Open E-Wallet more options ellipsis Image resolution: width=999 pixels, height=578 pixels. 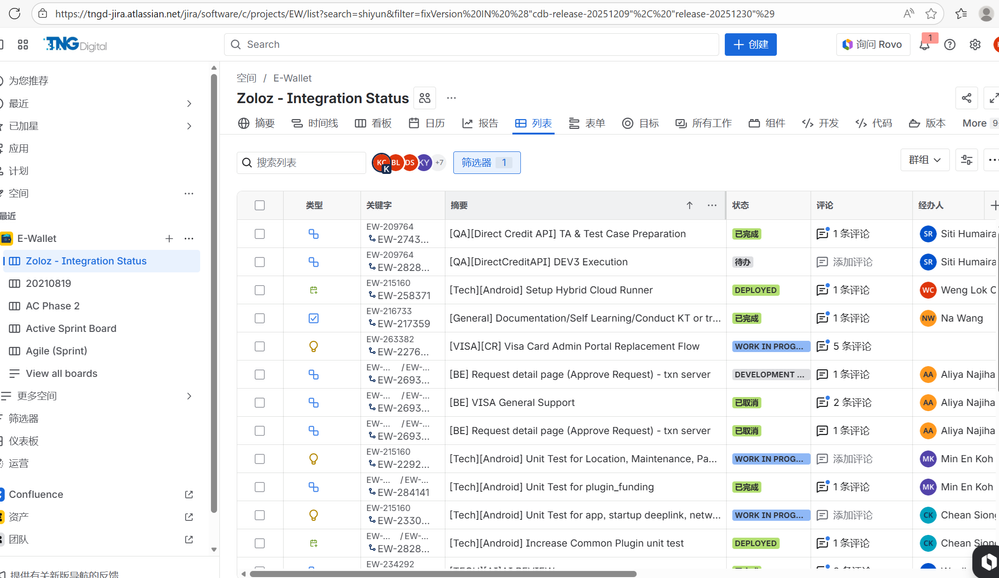pyautogui.click(x=189, y=238)
